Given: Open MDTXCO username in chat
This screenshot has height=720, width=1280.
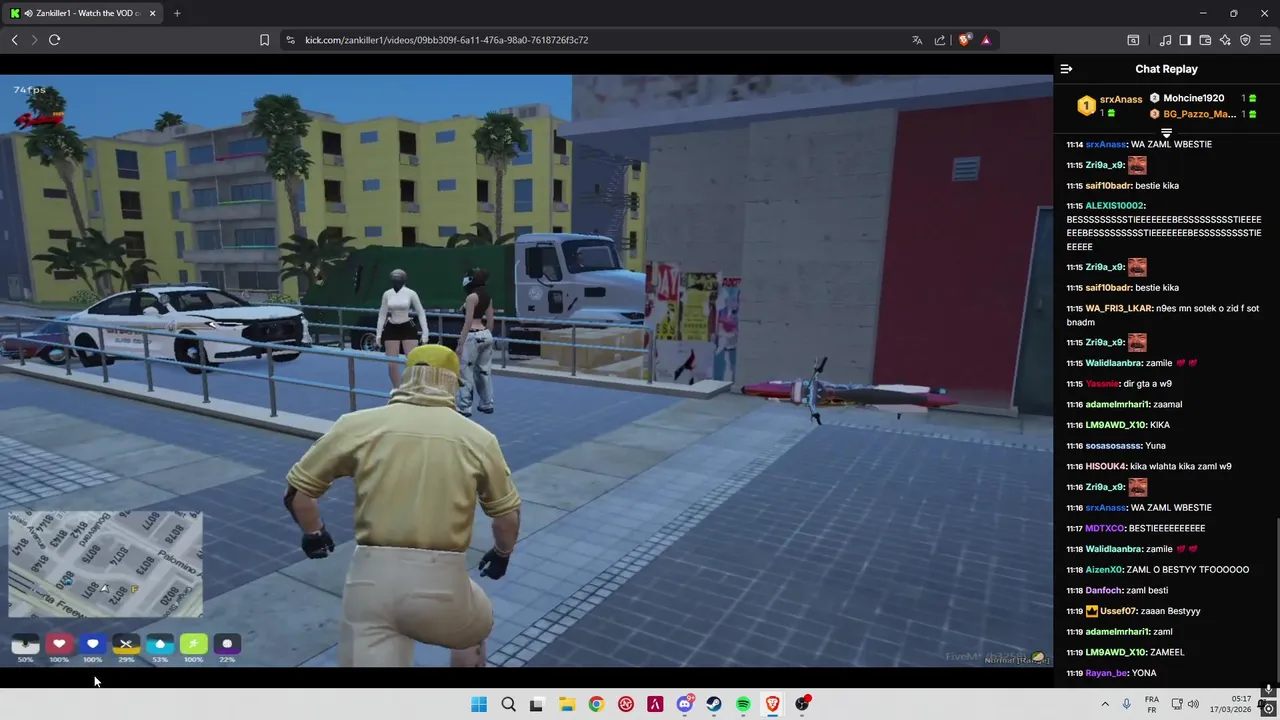Looking at the screenshot, I should pyautogui.click(x=1105, y=528).
